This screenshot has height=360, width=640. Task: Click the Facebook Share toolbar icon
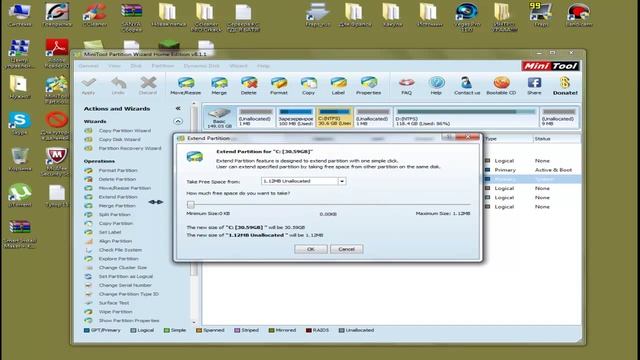pyautogui.click(x=534, y=86)
